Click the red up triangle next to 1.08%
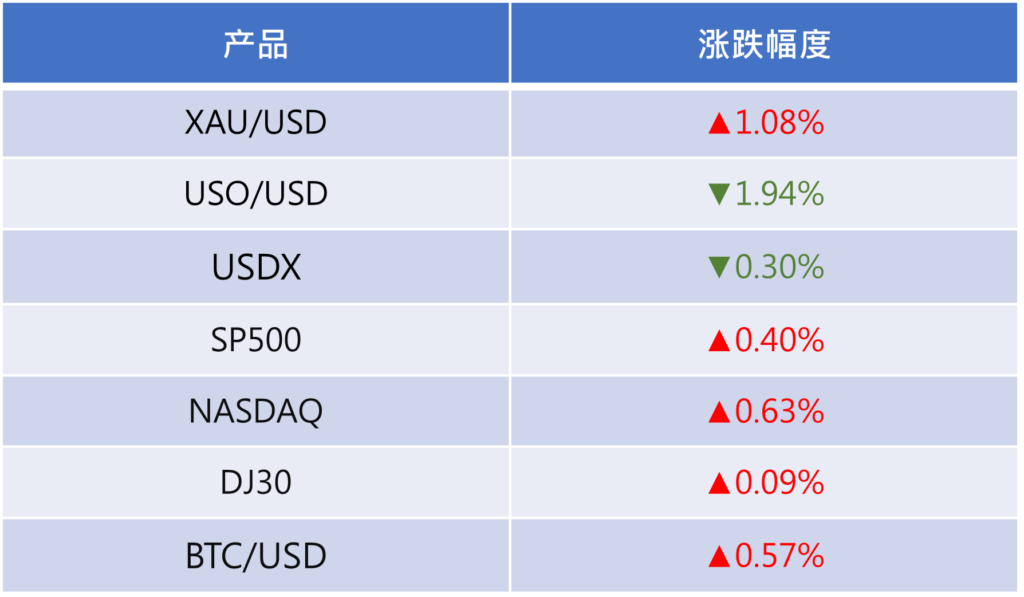The width and height of the screenshot is (1024, 597). pos(719,124)
